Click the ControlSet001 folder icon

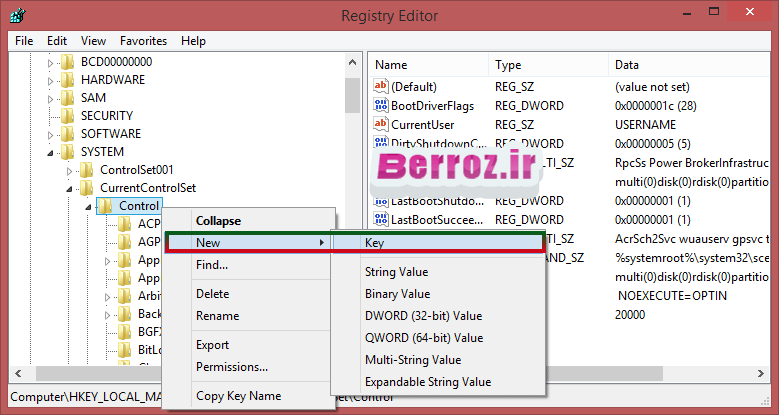tap(86, 170)
